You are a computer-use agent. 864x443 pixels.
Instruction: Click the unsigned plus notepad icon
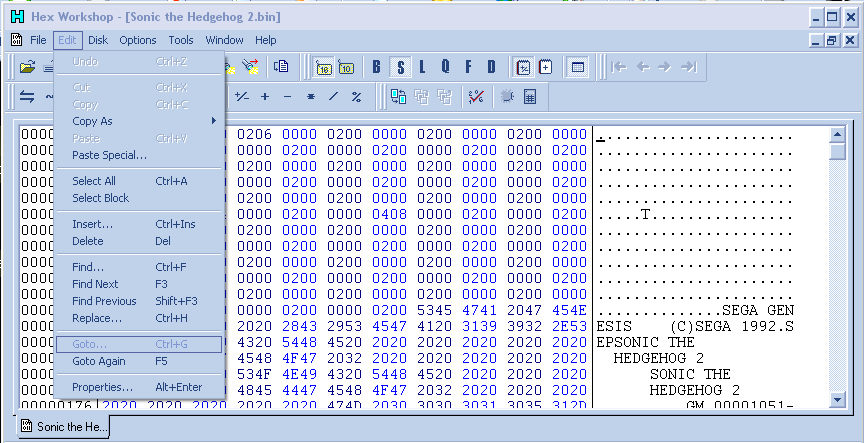coord(546,67)
